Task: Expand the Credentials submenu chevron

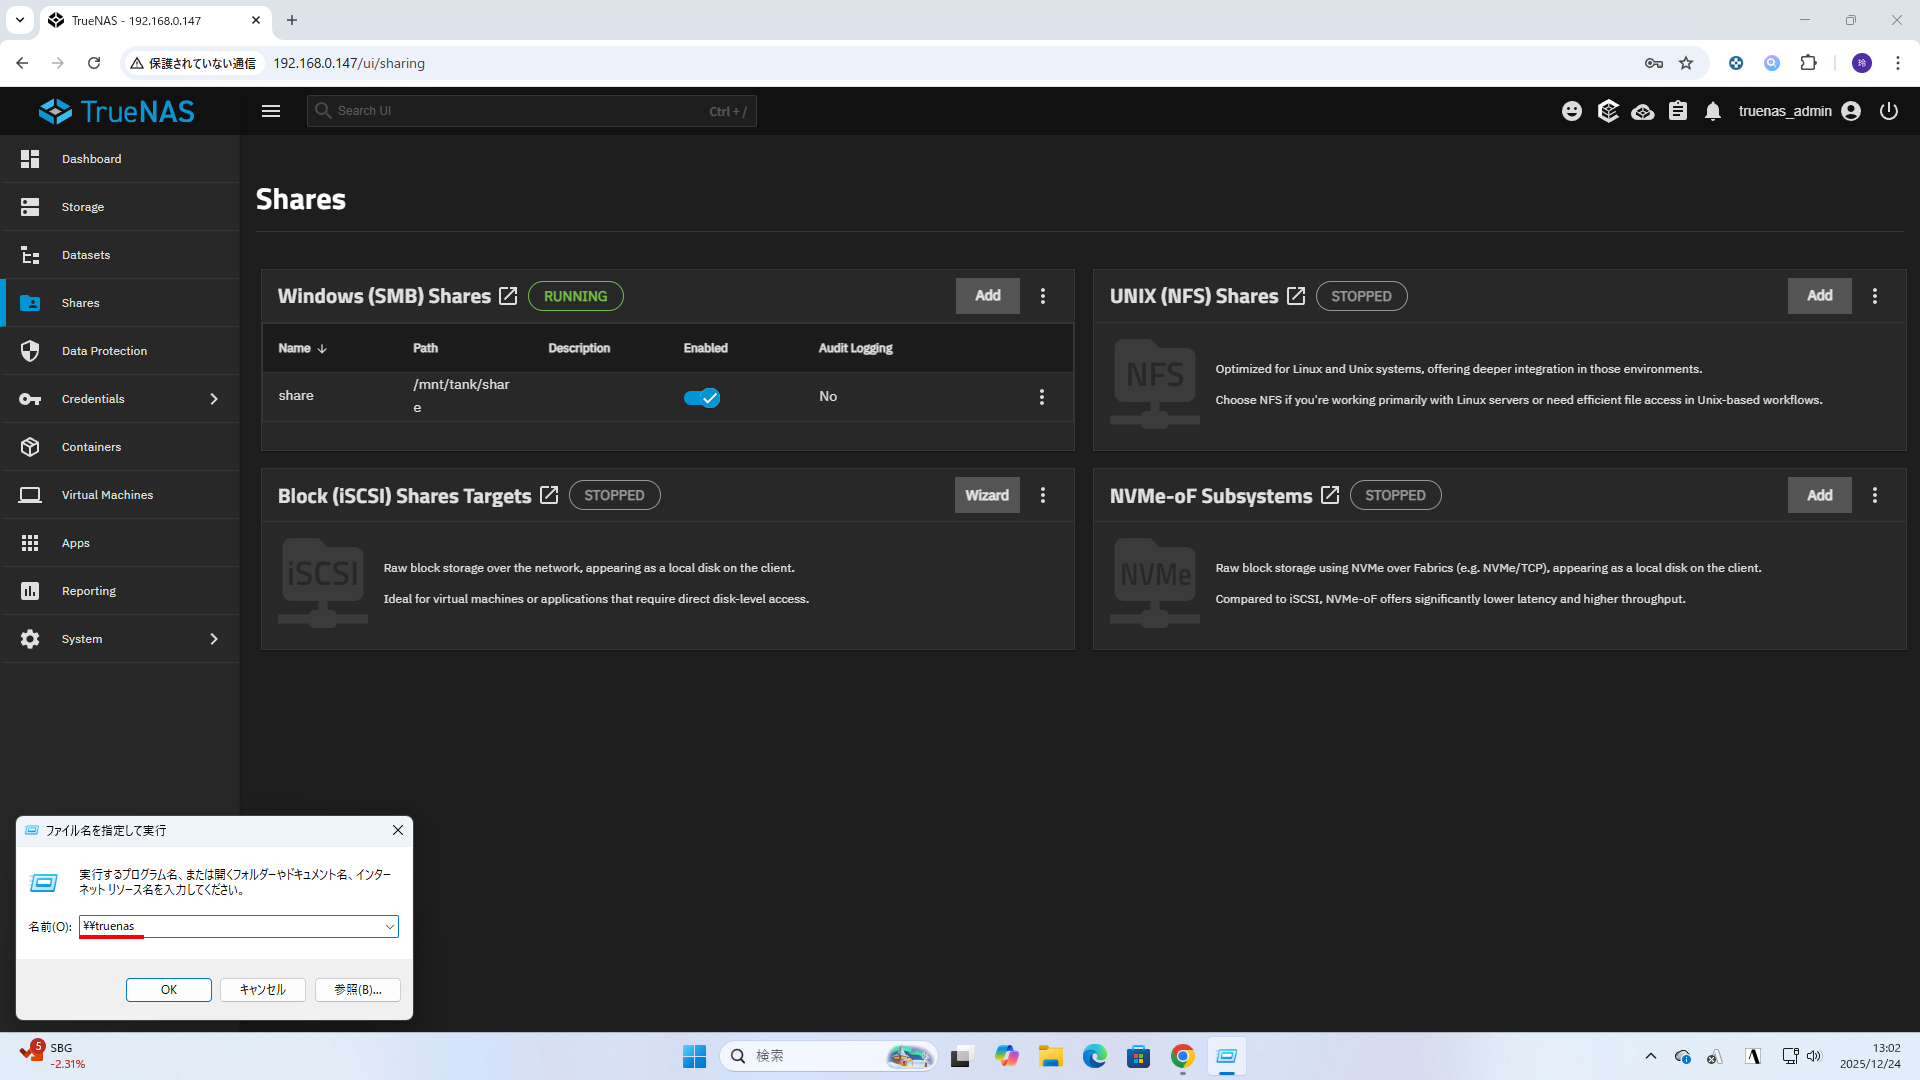Action: 213,399
